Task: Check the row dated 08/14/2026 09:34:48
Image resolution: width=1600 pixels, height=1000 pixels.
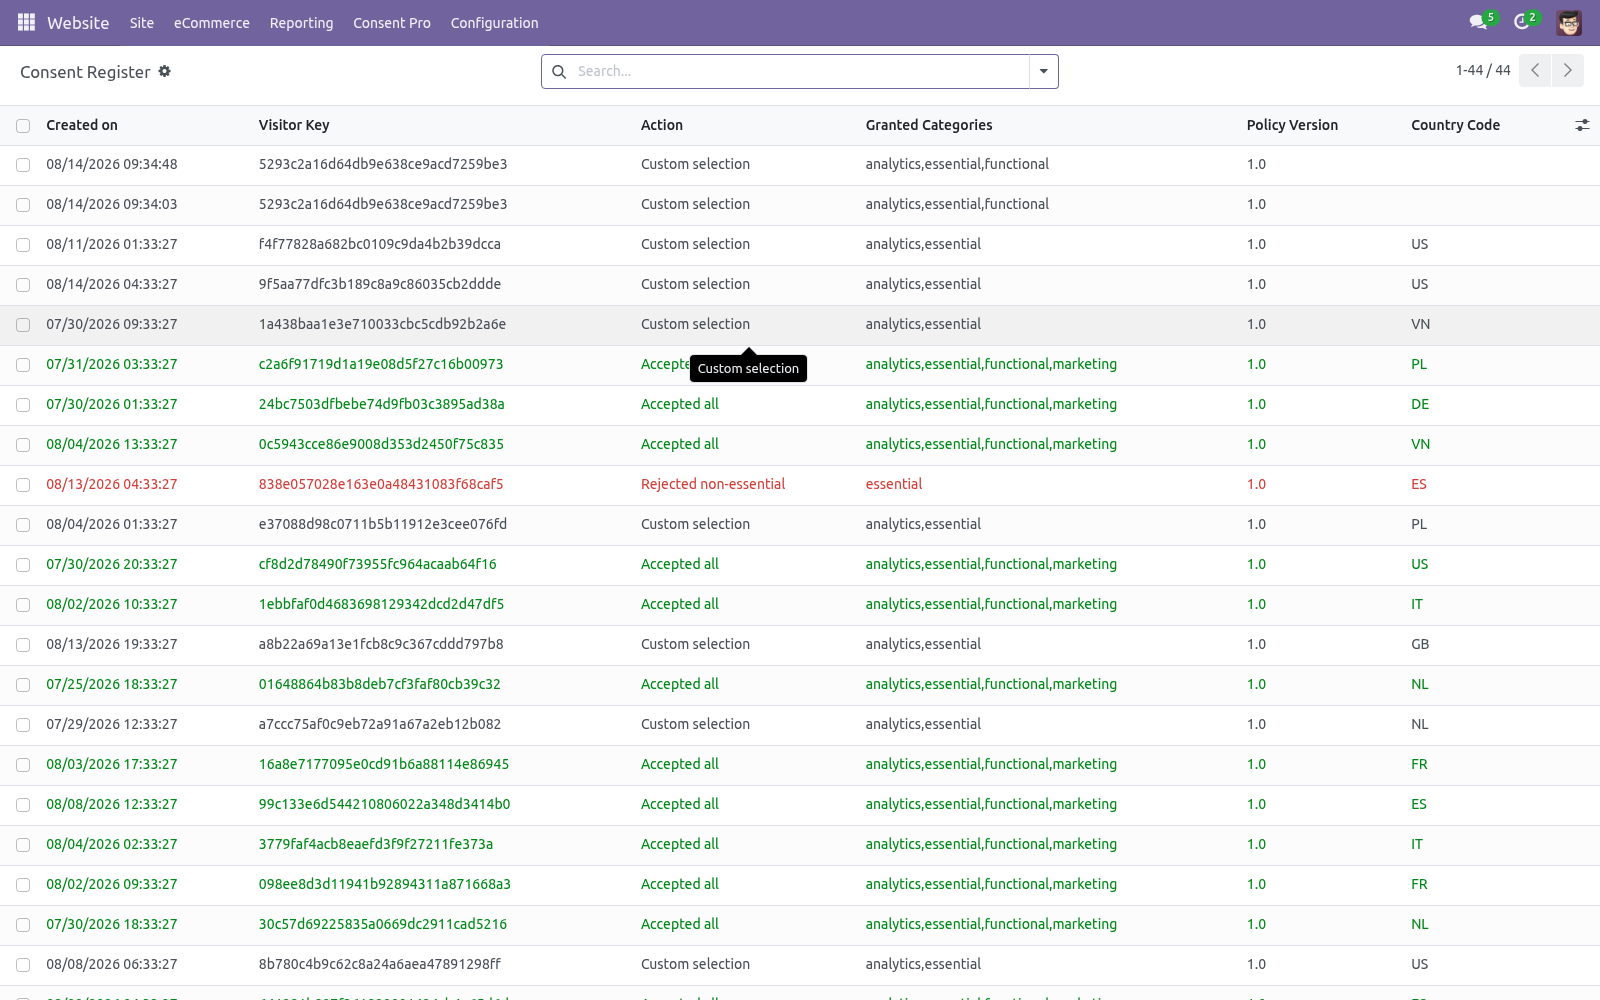Action: 23,165
